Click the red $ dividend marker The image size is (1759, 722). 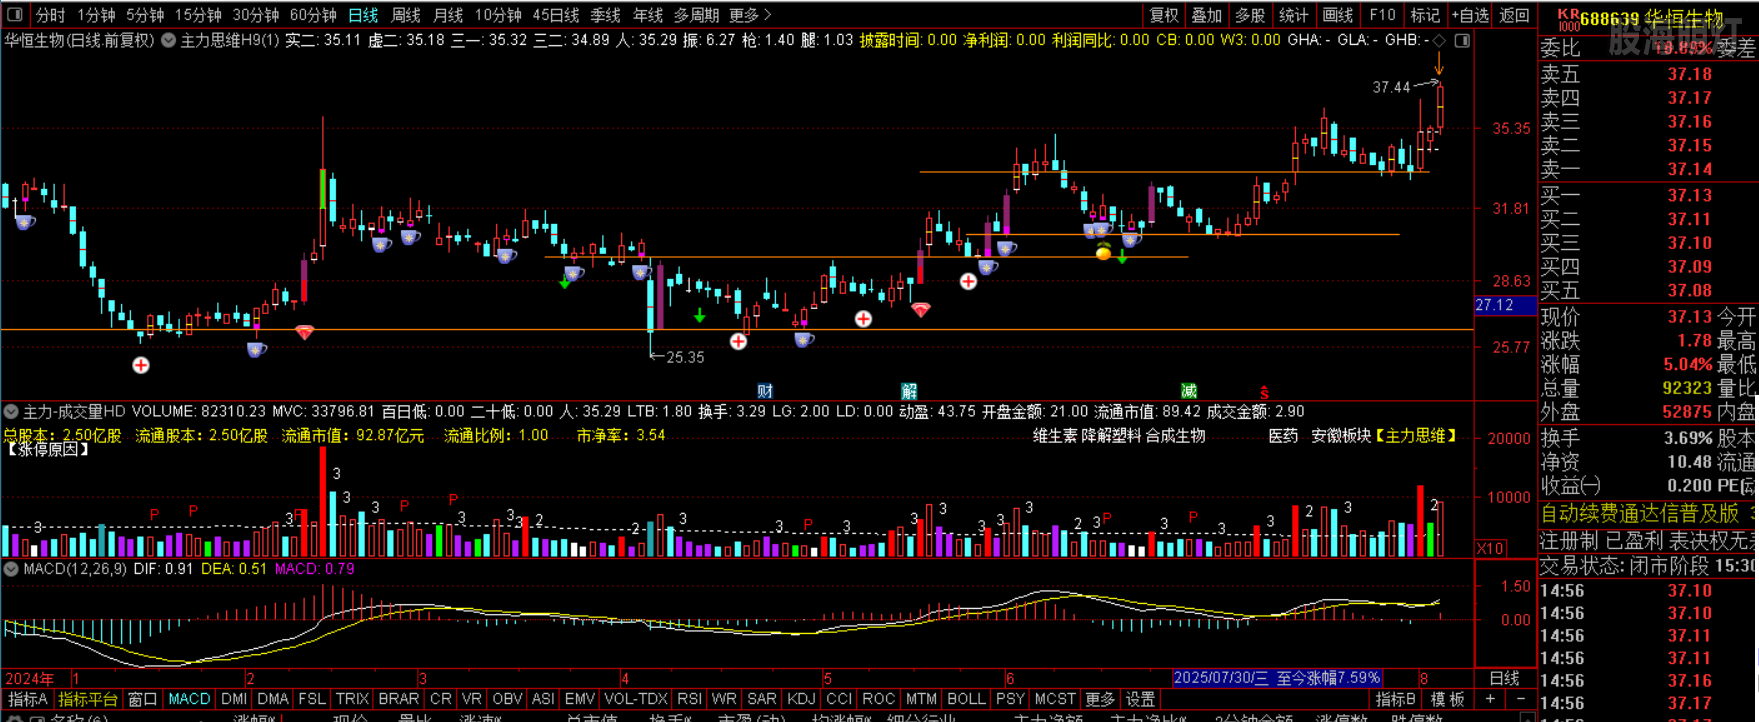(x=1264, y=393)
